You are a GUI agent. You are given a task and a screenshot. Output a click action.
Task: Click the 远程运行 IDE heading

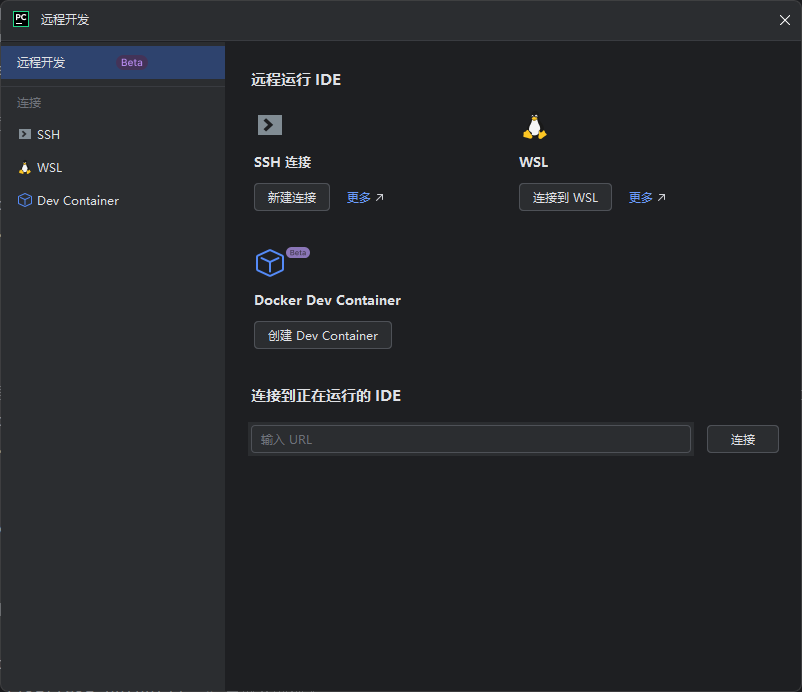click(296, 80)
